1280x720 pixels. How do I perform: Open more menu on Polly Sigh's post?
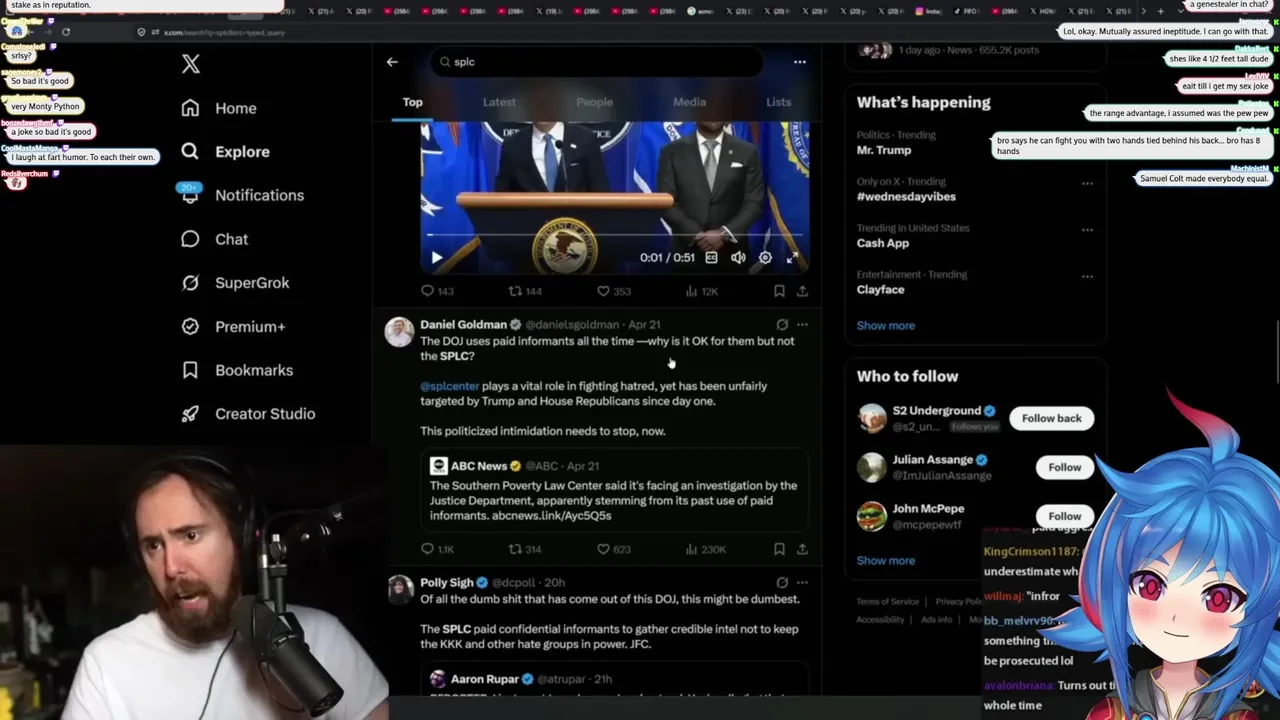click(802, 582)
